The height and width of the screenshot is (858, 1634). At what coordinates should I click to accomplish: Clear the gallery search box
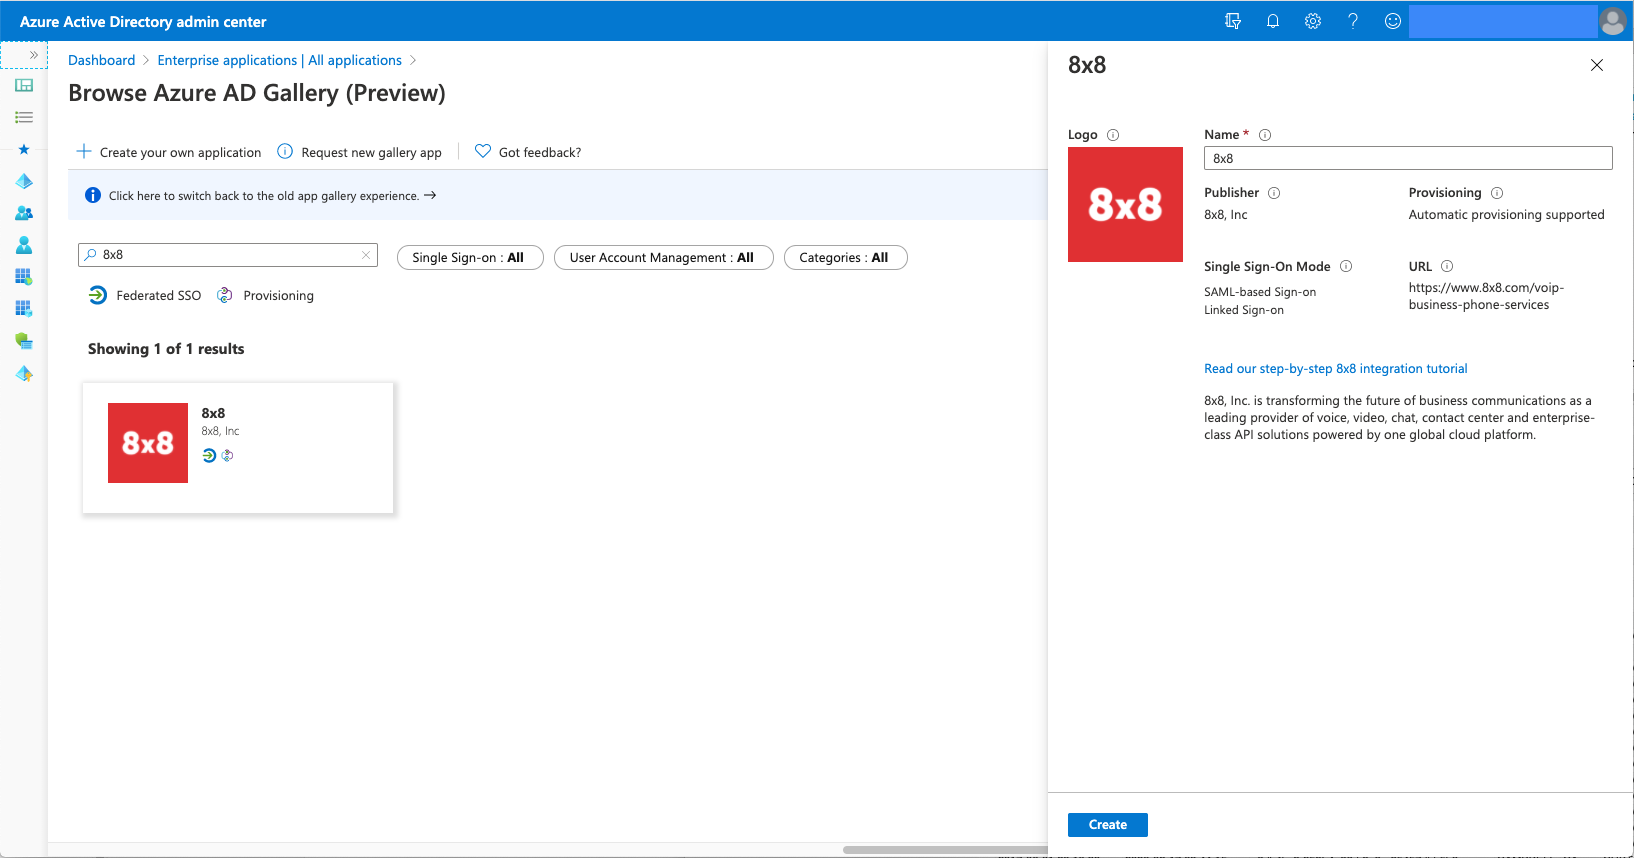coord(366,255)
